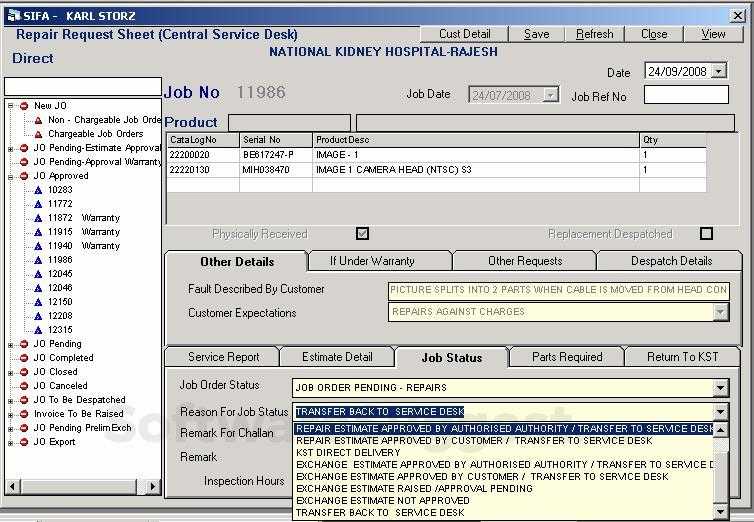Click the View button
Image resolution: width=754 pixels, height=522 pixels.
click(713, 34)
